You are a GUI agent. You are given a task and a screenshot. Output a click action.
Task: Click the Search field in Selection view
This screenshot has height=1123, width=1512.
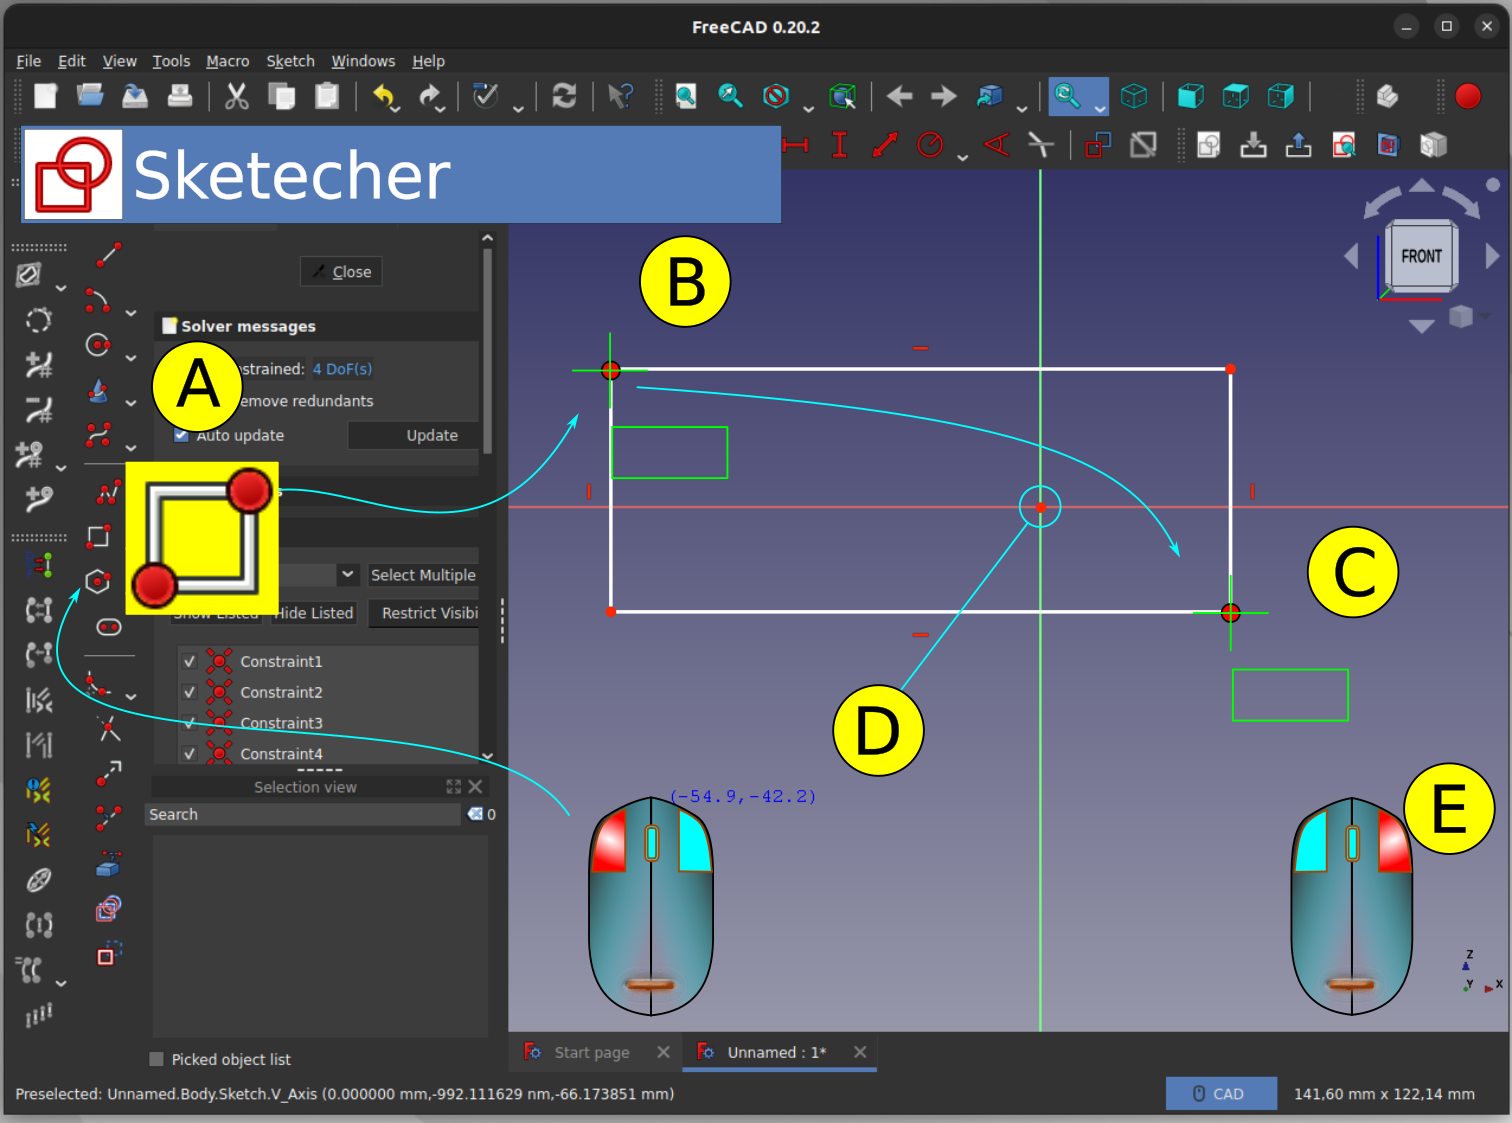click(304, 814)
